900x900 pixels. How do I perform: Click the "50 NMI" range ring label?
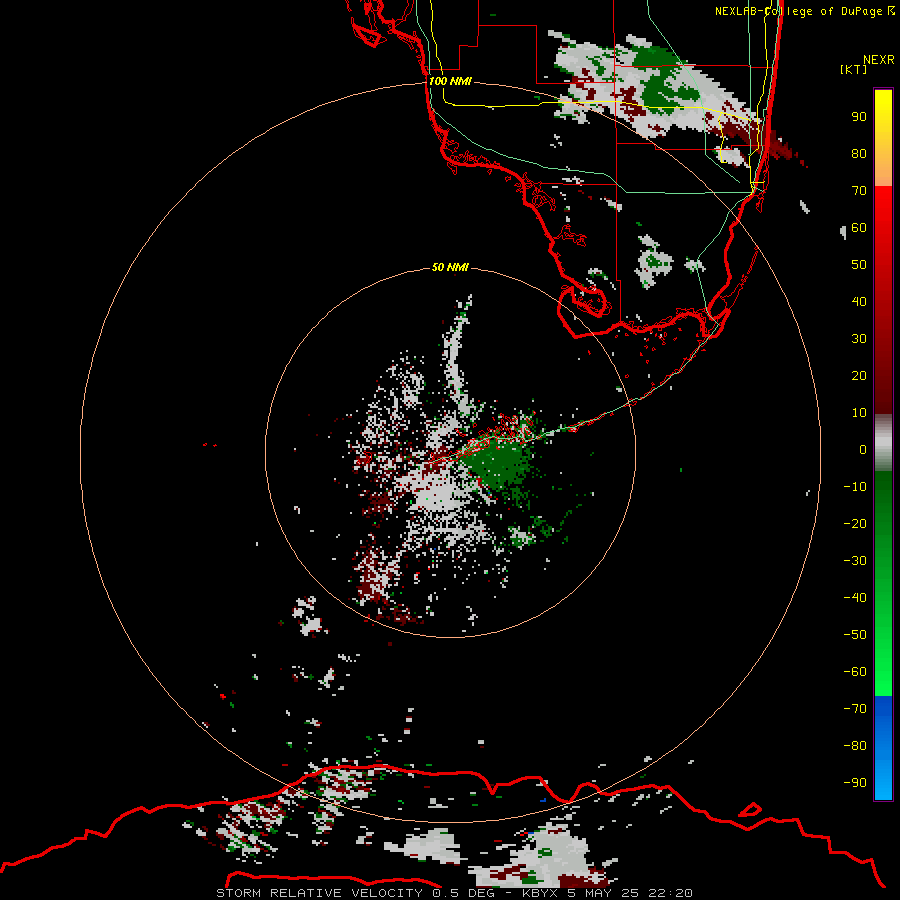(x=450, y=267)
